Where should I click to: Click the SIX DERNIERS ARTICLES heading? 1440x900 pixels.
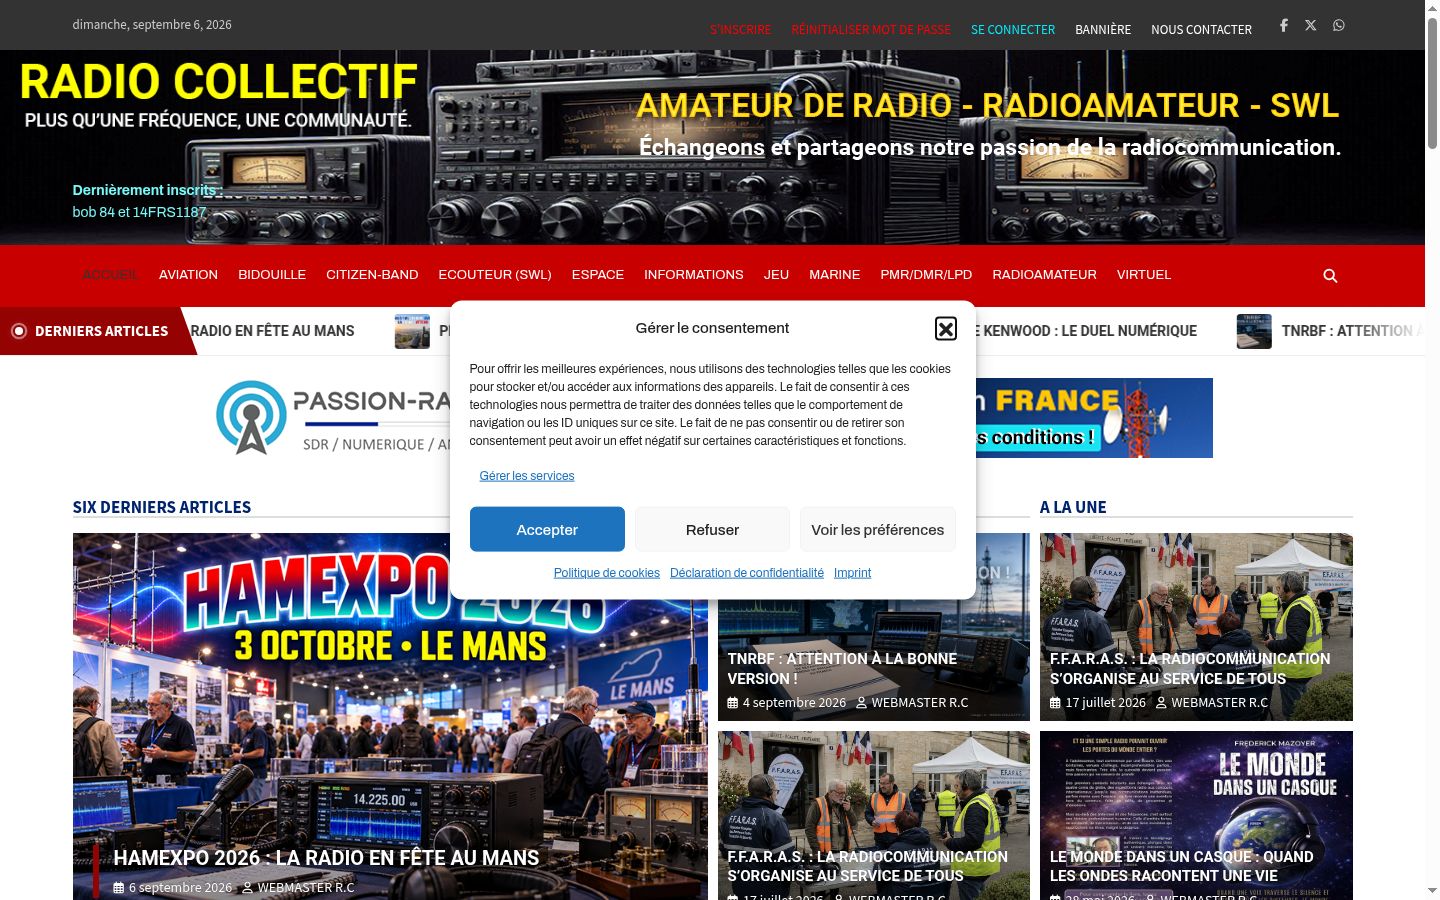click(162, 507)
